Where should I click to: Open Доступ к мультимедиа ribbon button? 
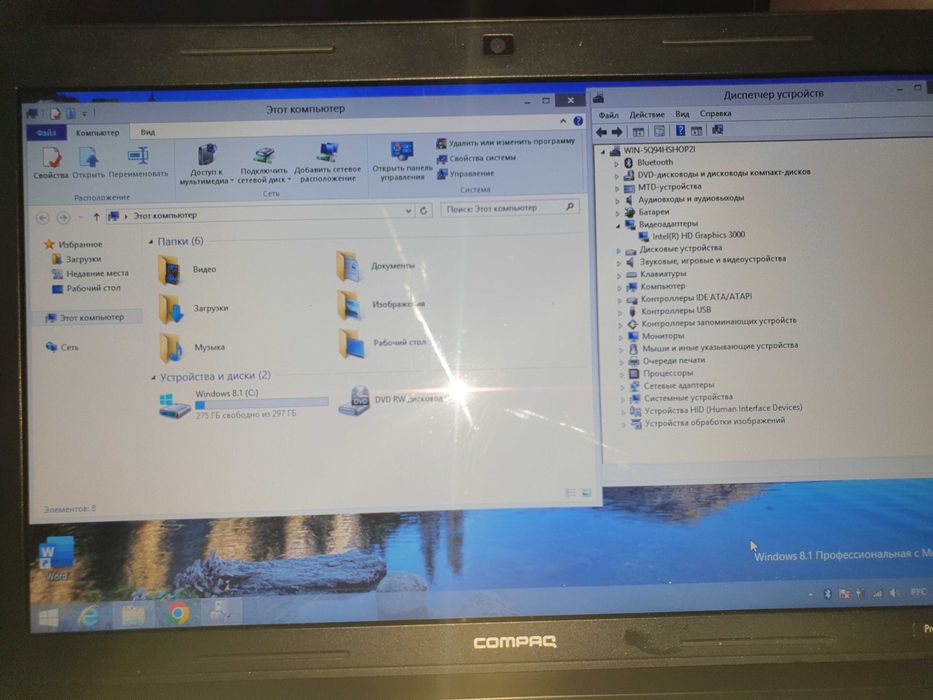click(x=206, y=164)
